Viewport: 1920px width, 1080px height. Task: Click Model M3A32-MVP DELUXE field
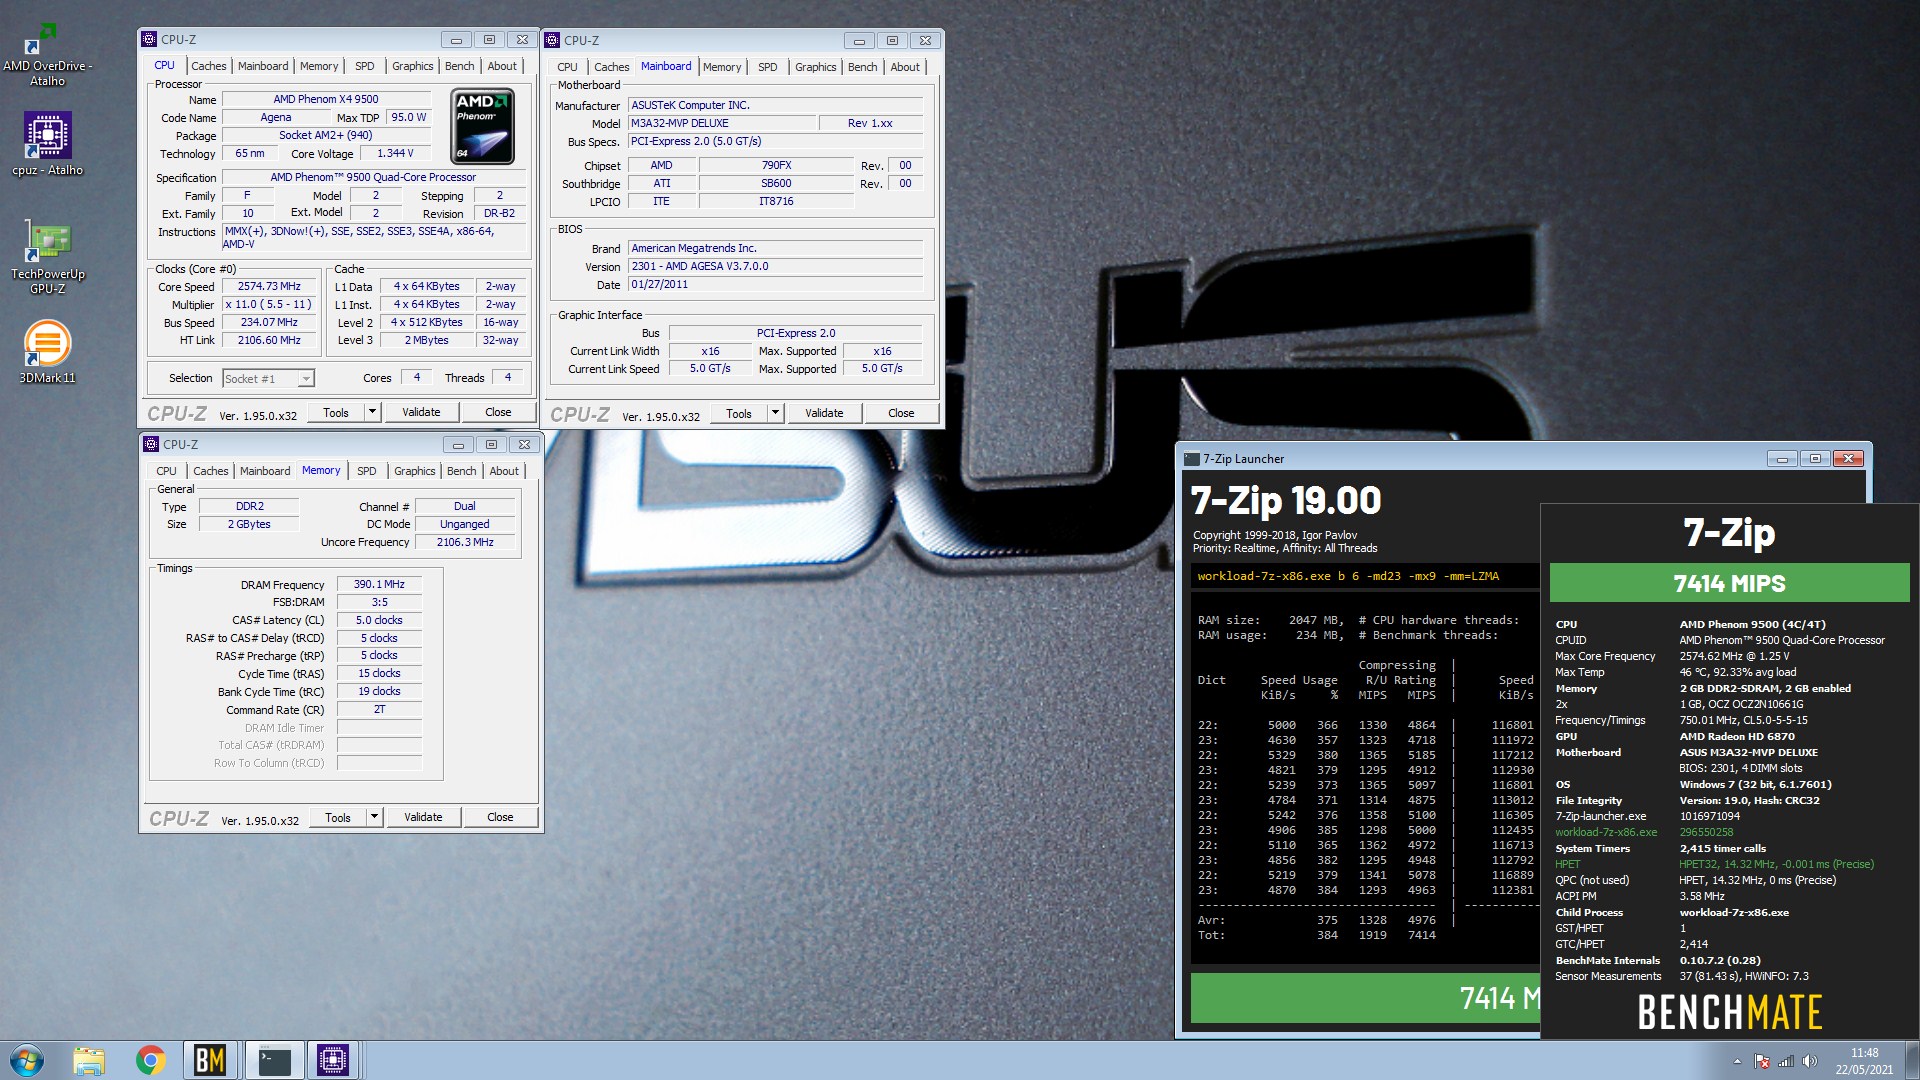point(721,123)
